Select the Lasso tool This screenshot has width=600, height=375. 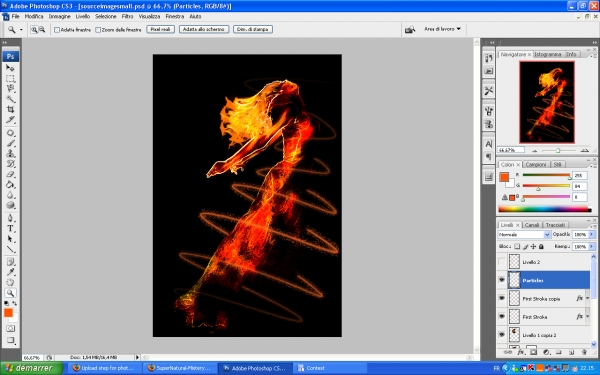(10, 89)
